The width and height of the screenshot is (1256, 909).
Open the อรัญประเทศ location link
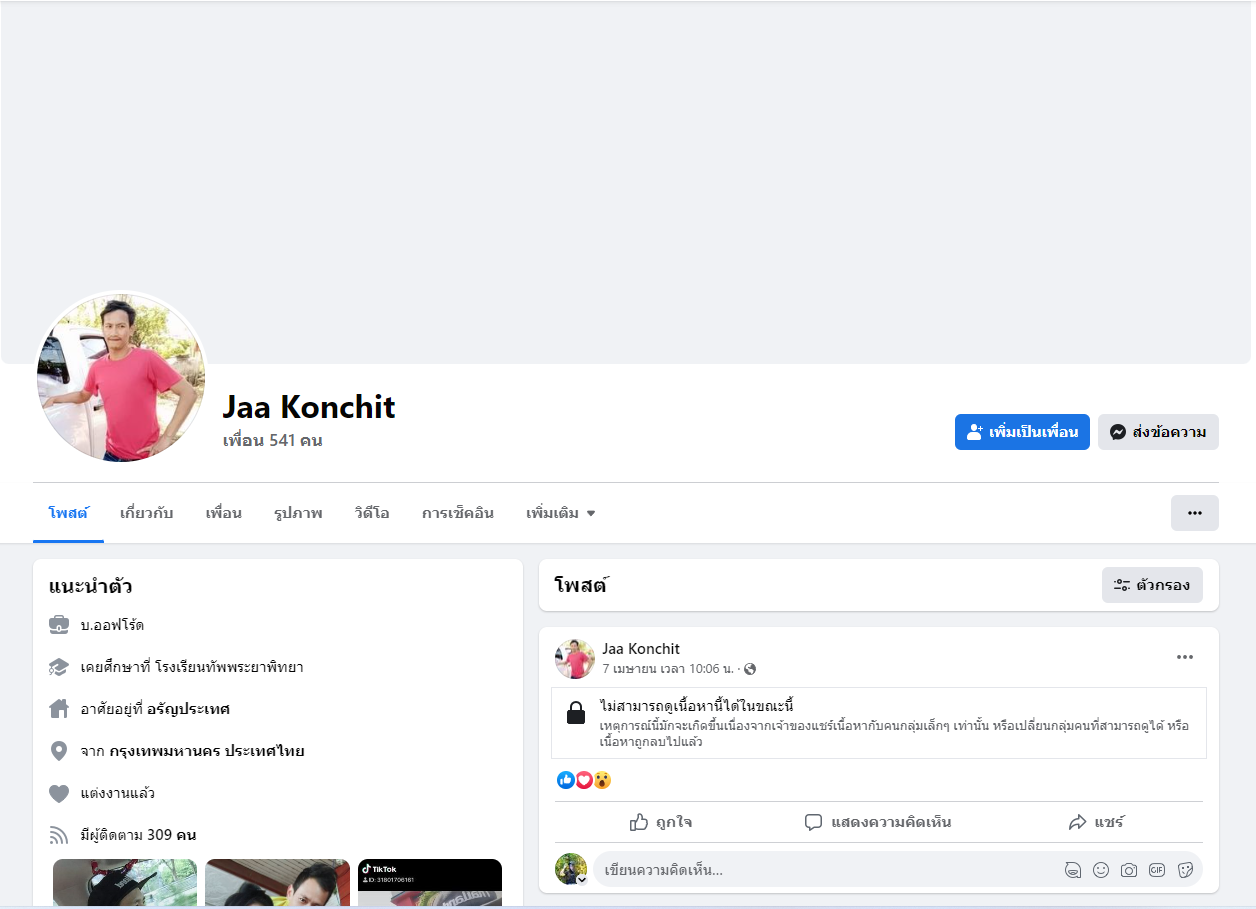188,709
